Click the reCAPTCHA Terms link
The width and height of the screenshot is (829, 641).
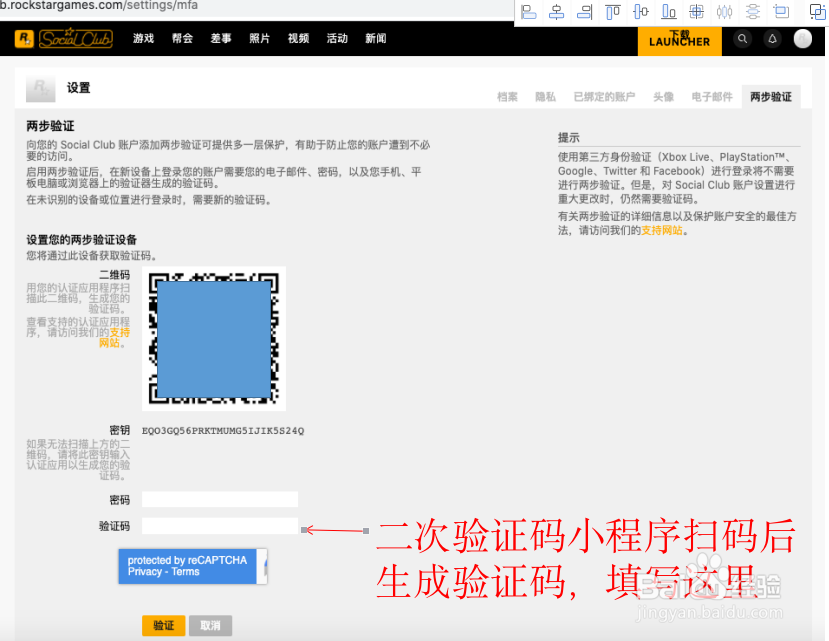click(x=186, y=572)
